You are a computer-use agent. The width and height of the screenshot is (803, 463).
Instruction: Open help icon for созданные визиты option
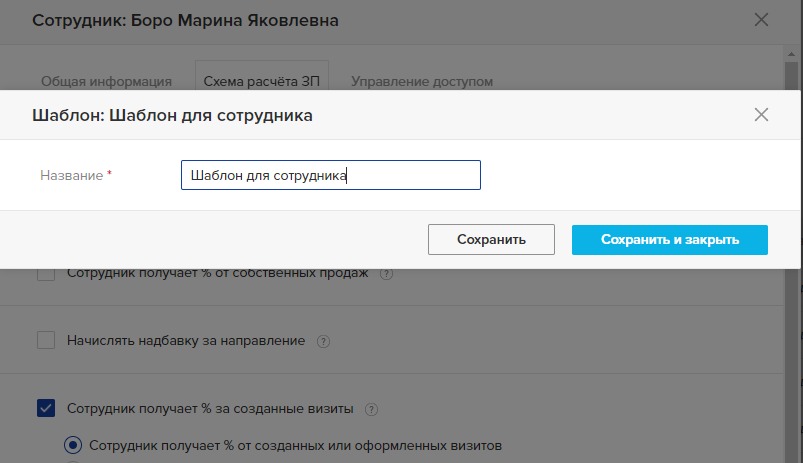(x=371, y=409)
